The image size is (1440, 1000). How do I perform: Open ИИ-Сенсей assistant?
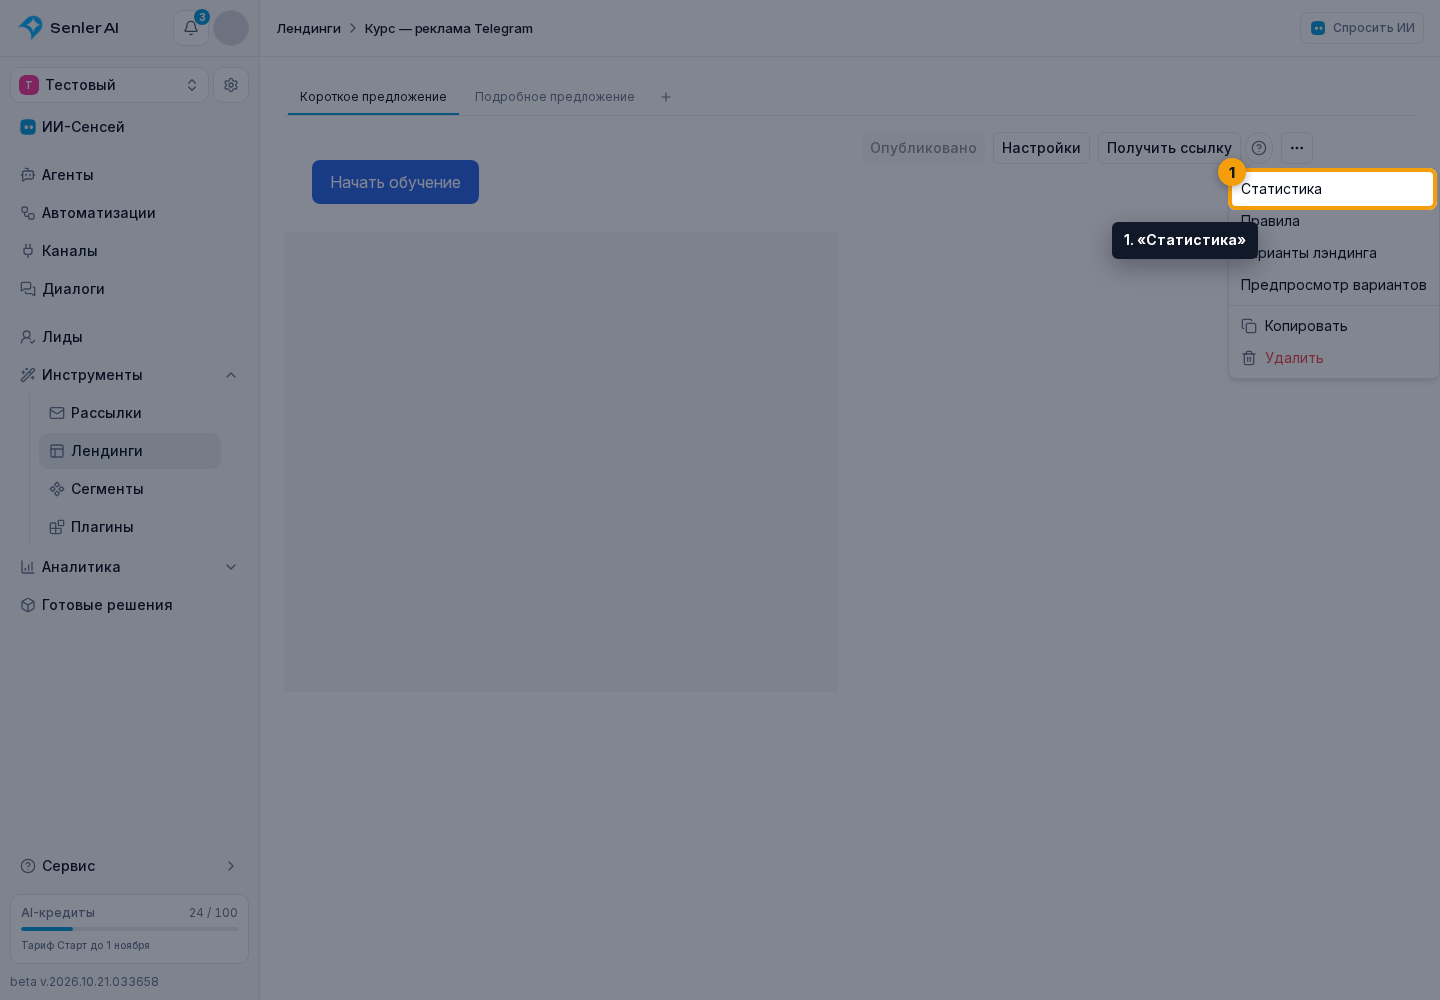130,127
